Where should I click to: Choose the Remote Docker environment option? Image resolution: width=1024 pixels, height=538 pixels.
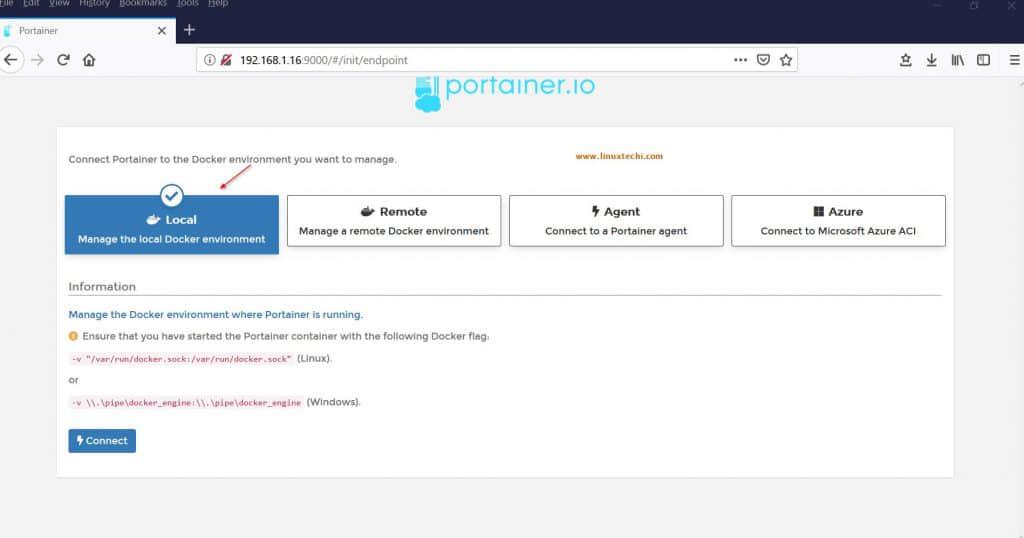(x=394, y=221)
